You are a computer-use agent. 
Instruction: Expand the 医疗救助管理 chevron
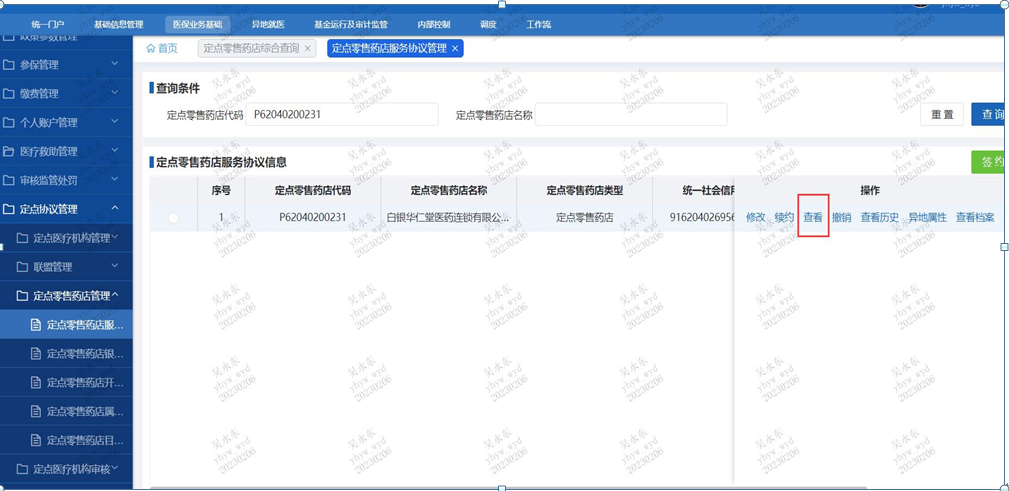[x=115, y=150]
